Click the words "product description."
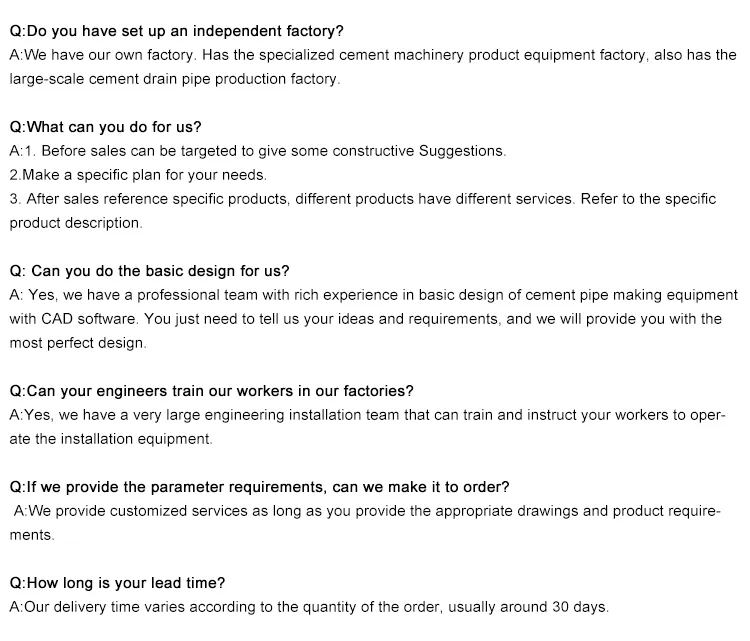The height and width of the screenshot is (641, 750). tap(76, 222)
